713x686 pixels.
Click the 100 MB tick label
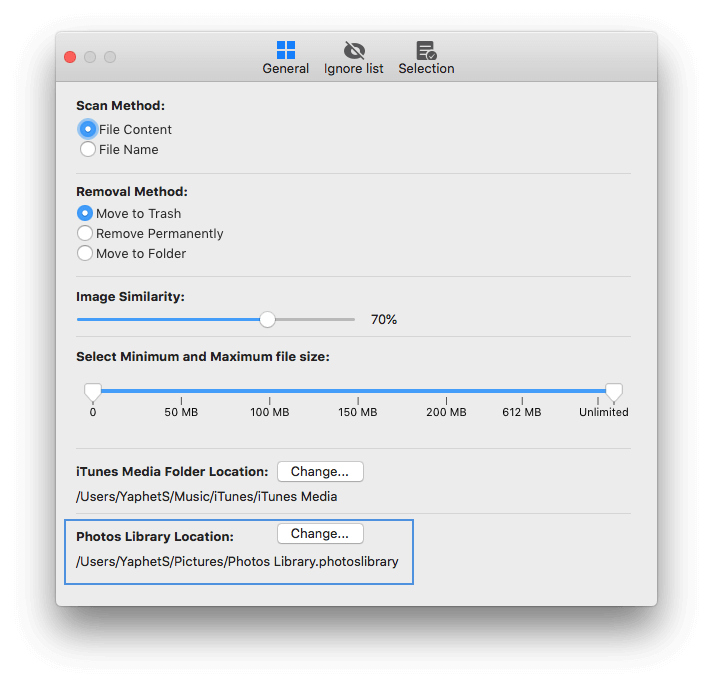tap(270, 412)
